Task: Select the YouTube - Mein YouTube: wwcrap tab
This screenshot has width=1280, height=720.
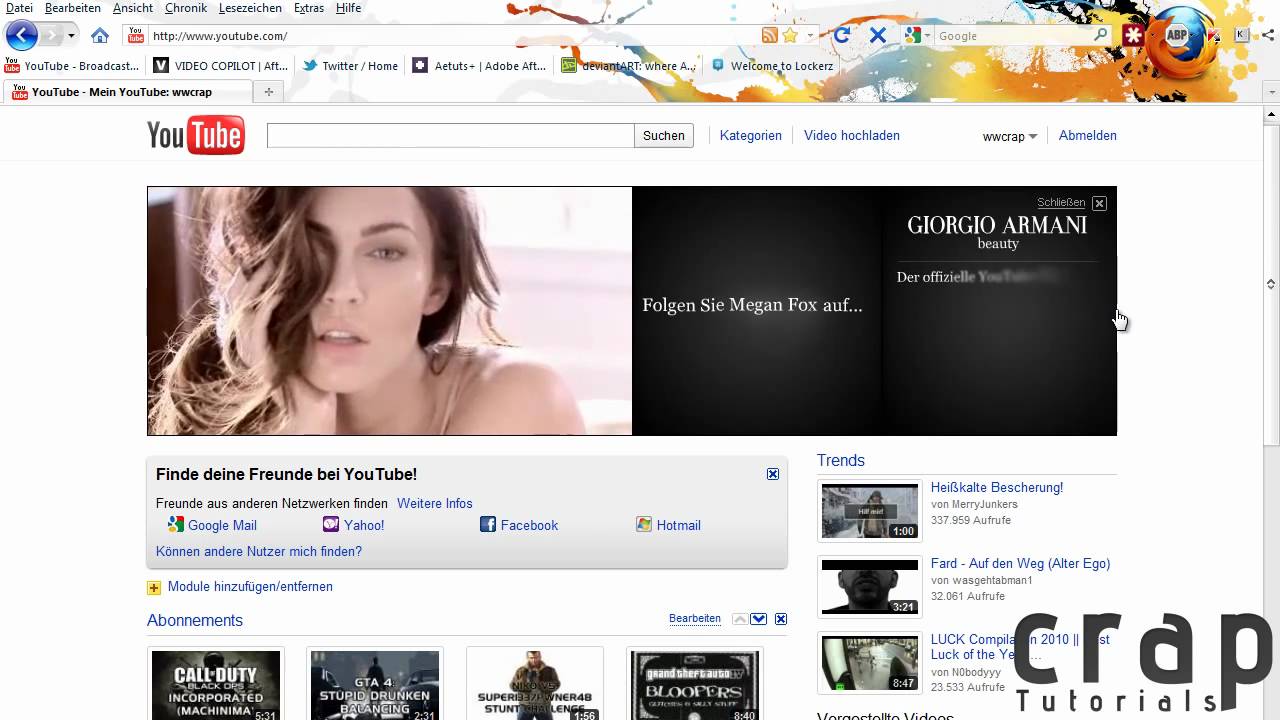Action: pyautogui.click(x=128, y=92)
